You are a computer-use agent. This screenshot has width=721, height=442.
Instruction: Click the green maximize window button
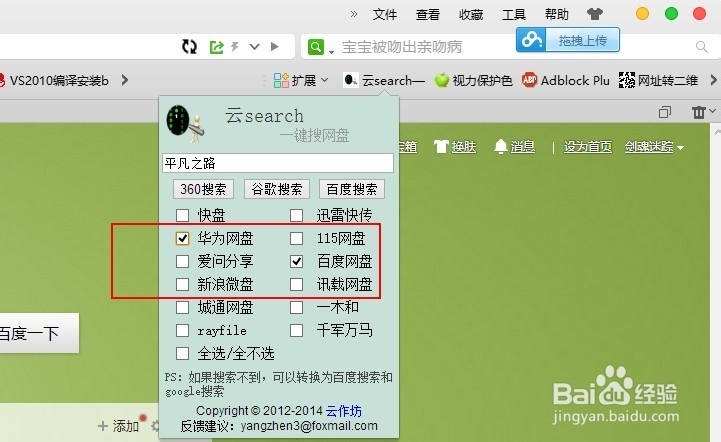tap(671, 13)
